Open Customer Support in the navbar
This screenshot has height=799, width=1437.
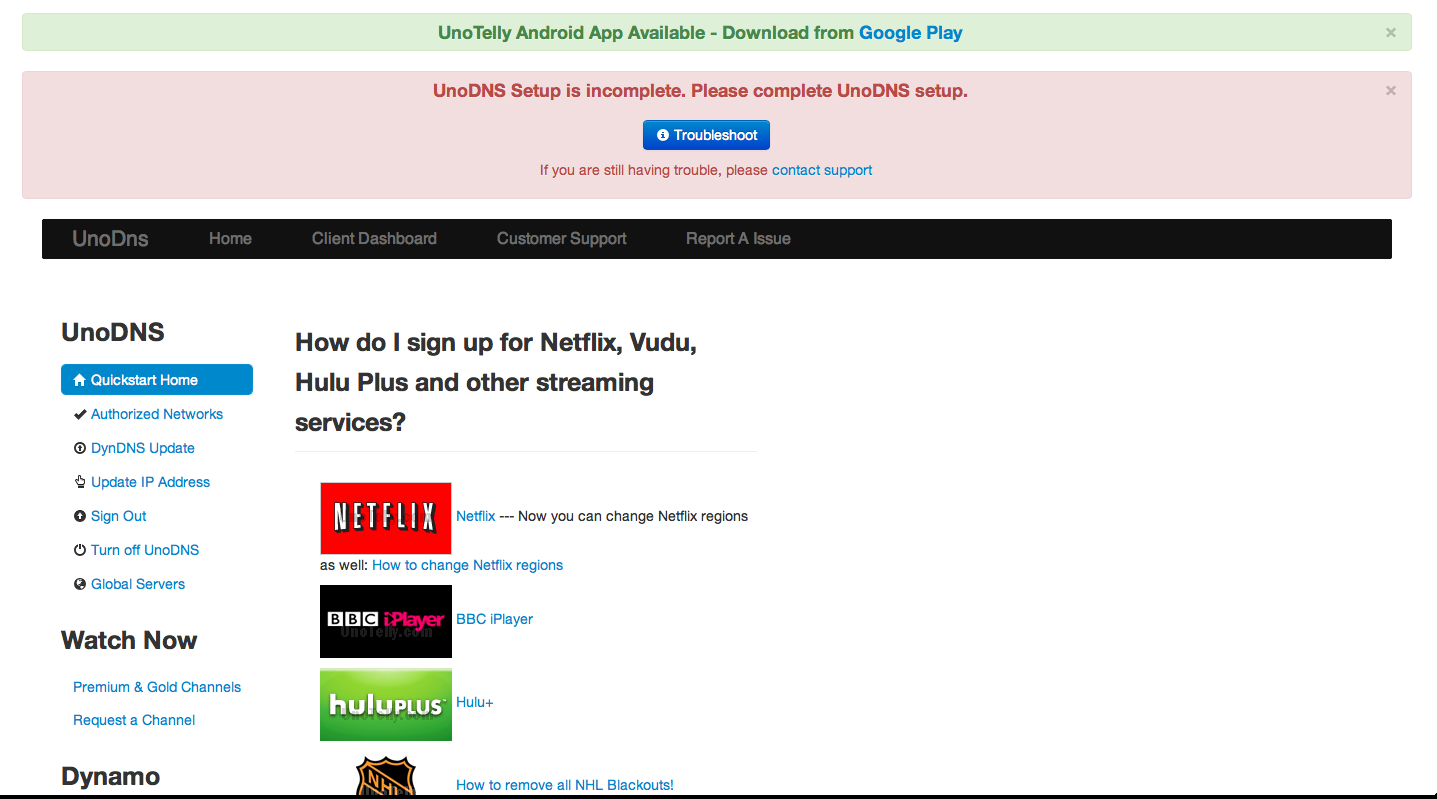pyautogui.click(x=562, y=239)
